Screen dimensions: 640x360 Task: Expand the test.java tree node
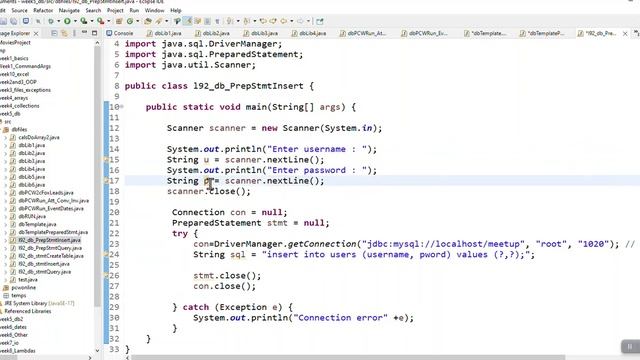pyautogui.click(x=6, y=280)
